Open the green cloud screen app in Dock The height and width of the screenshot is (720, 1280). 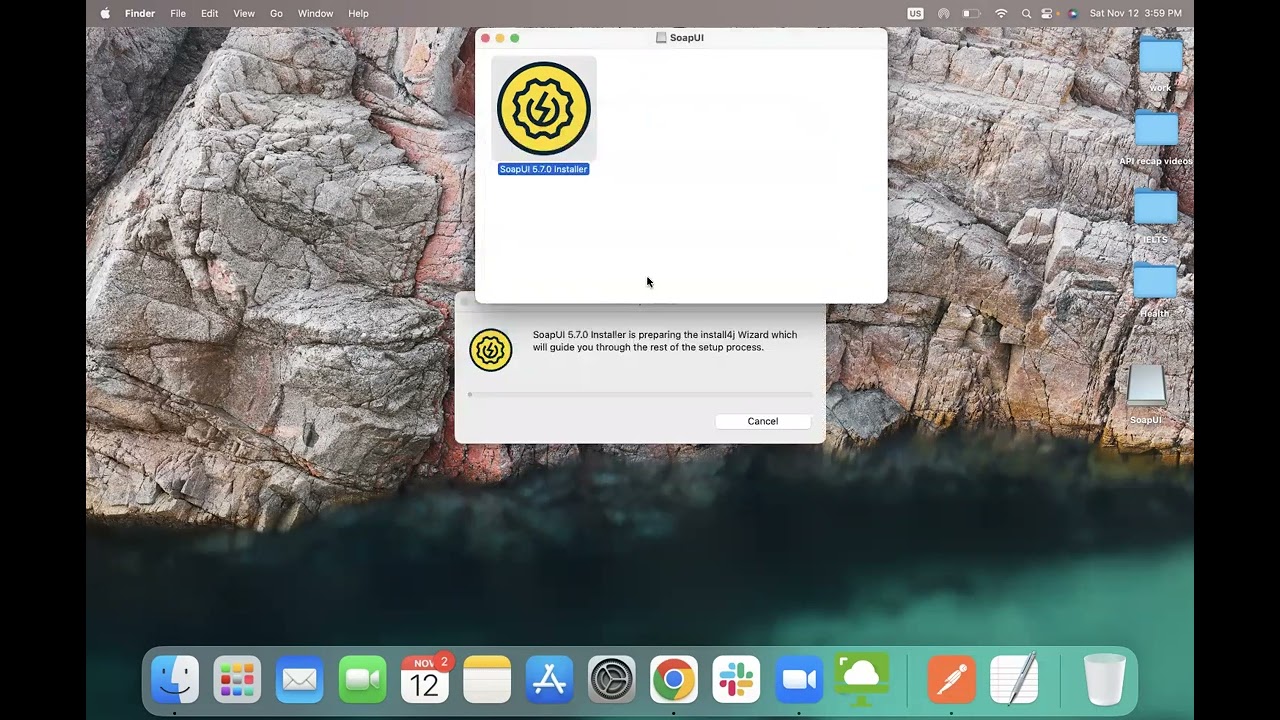[861, 678]
